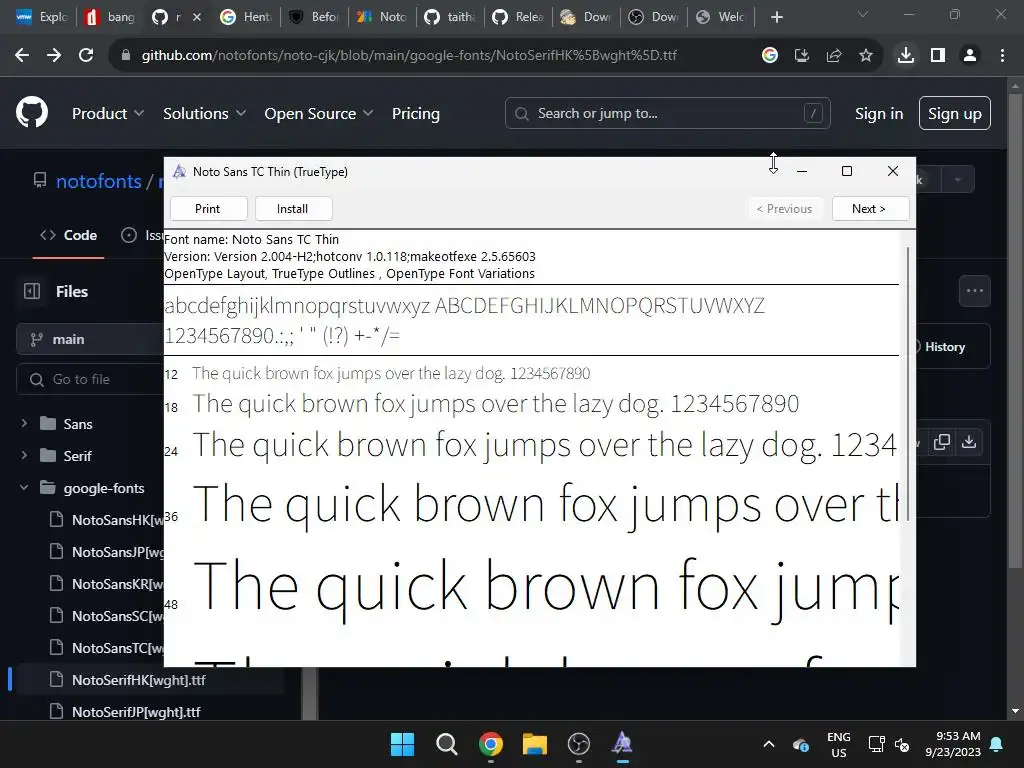Click the install app icon in the address bar
Image resolution: width=1024 pixels, height=768 pixels.
pyautogui.click(x=802, y=56)
